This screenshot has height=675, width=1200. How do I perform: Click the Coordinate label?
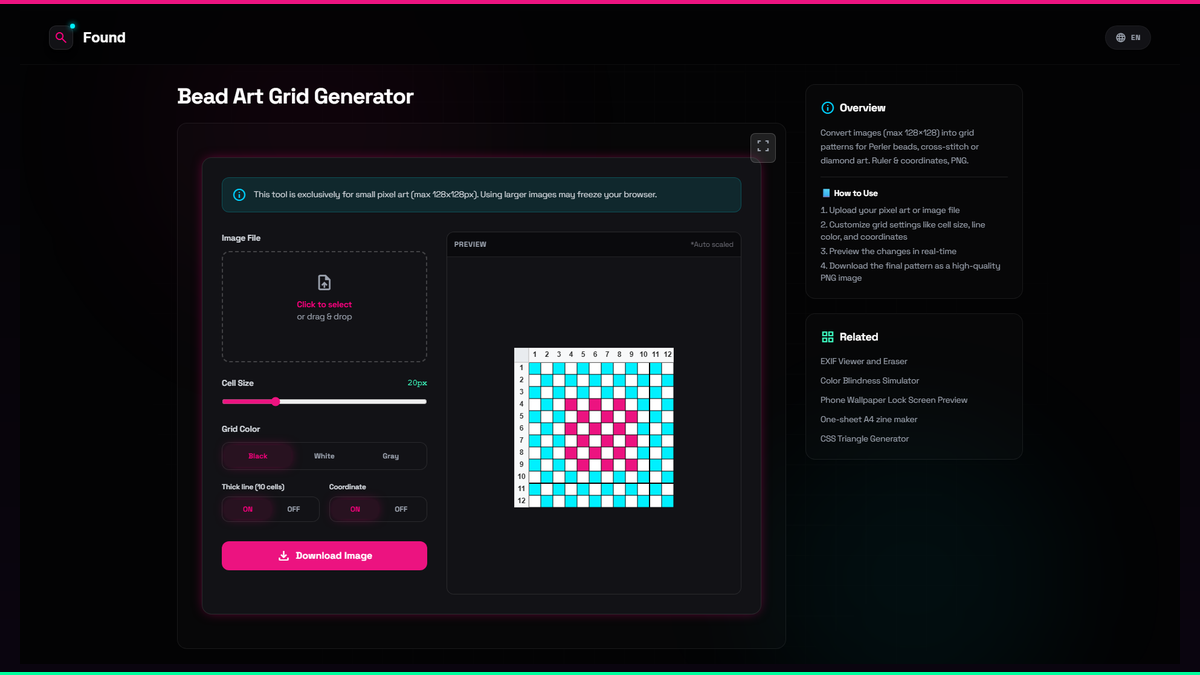347,487
